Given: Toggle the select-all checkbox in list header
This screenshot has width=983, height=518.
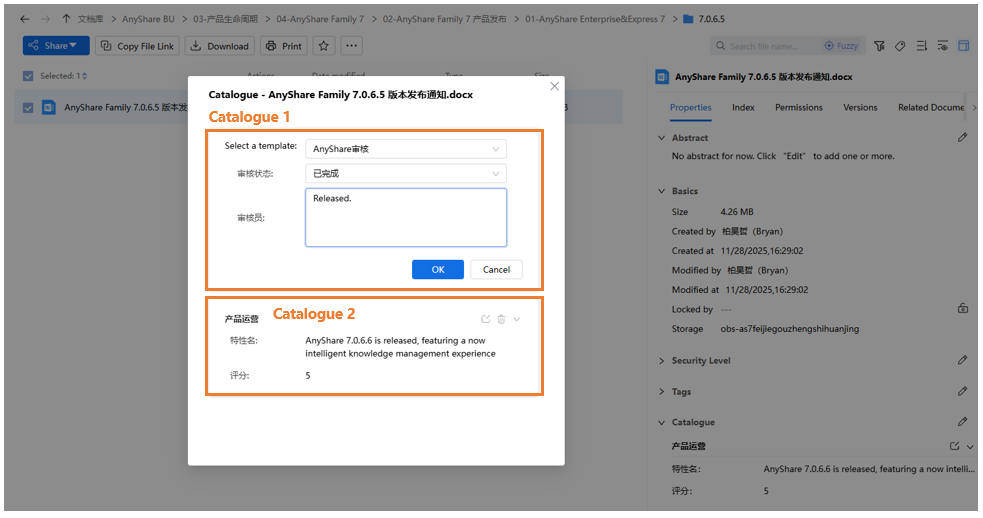Looking at the screenshot, I should 28,76.
